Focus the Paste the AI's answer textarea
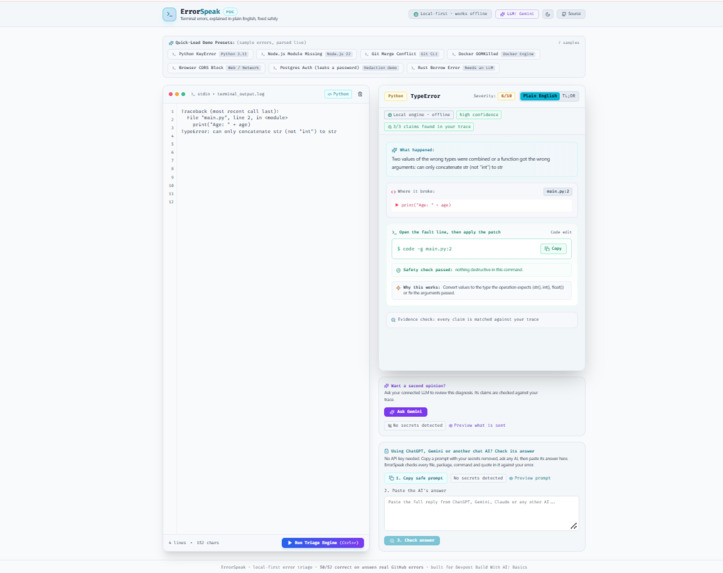The width and height of the screenshot is (723, 573). pos(481,513)
